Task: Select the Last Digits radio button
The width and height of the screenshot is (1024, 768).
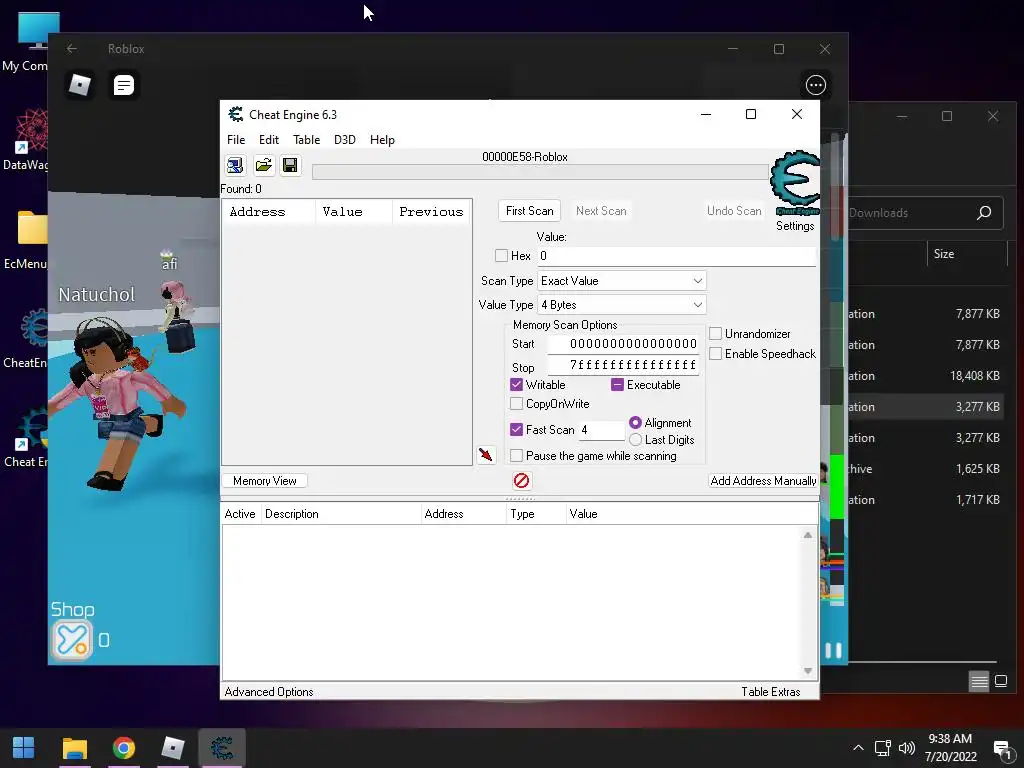Action: click(x=635, y=440)
